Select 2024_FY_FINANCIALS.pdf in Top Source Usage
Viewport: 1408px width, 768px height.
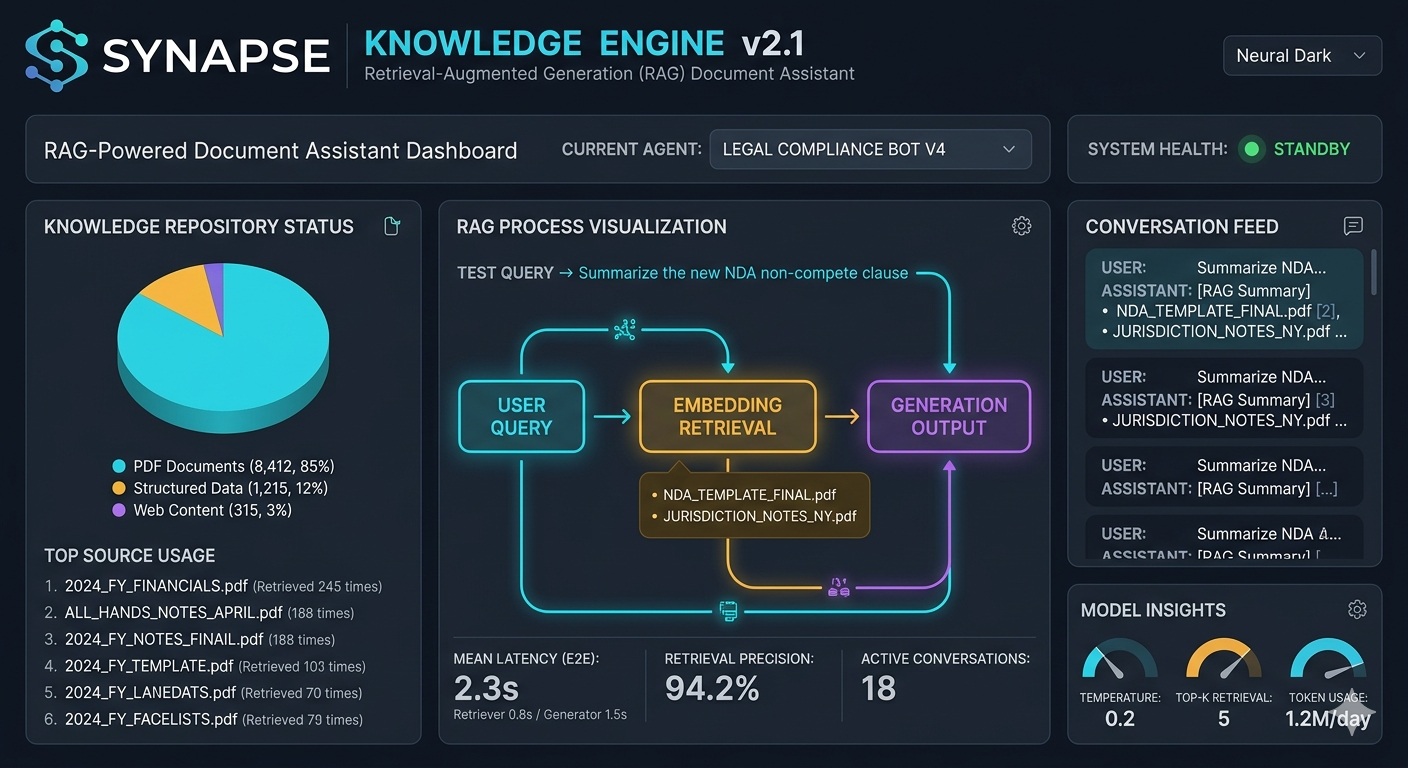tap(156, 586)
